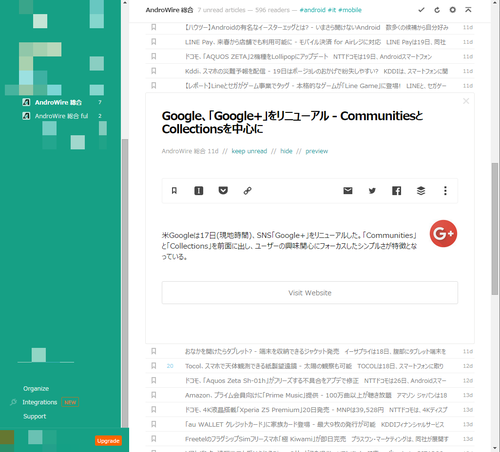Click the main article list scrollbar thumb

[495, 229]
